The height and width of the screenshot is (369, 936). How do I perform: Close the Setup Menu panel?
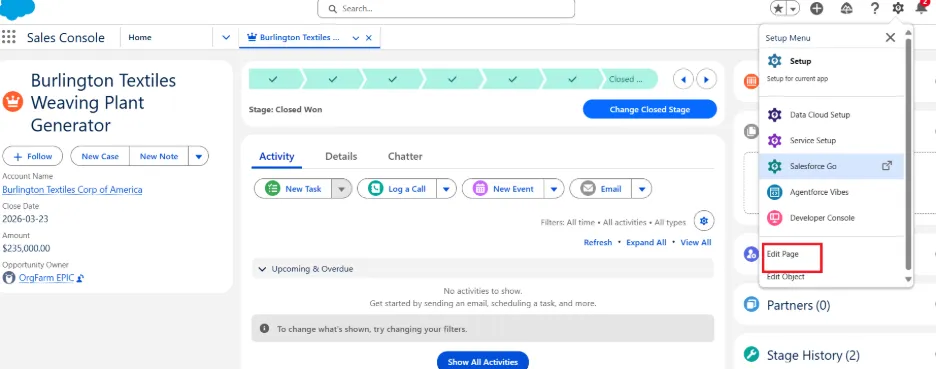[x=890, y=37]
